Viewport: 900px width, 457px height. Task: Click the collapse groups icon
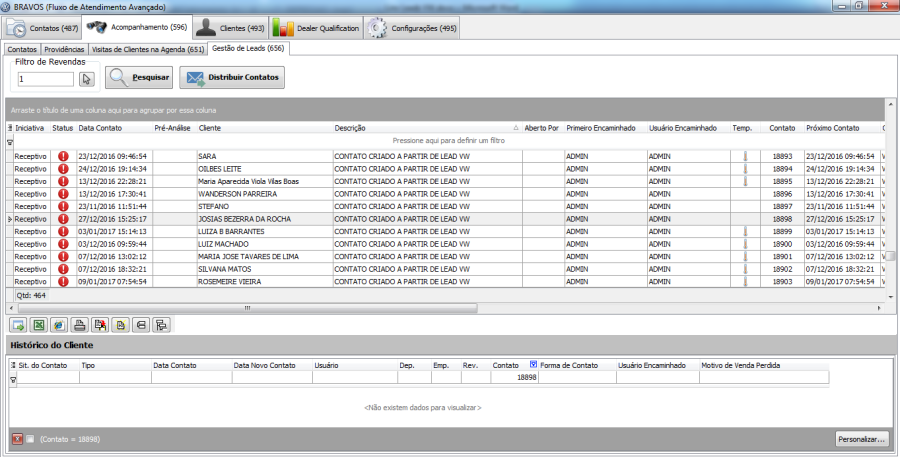tap(141, 326)
